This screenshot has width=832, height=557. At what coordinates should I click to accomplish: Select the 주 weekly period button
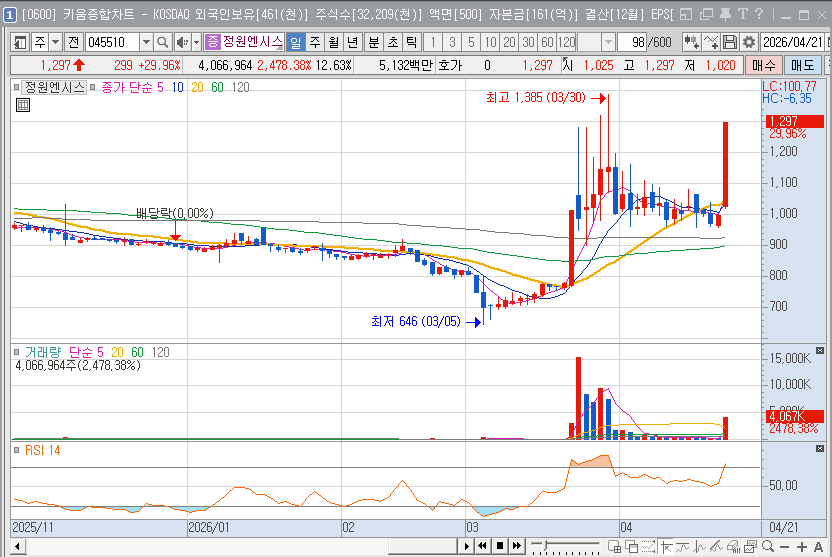315,42
